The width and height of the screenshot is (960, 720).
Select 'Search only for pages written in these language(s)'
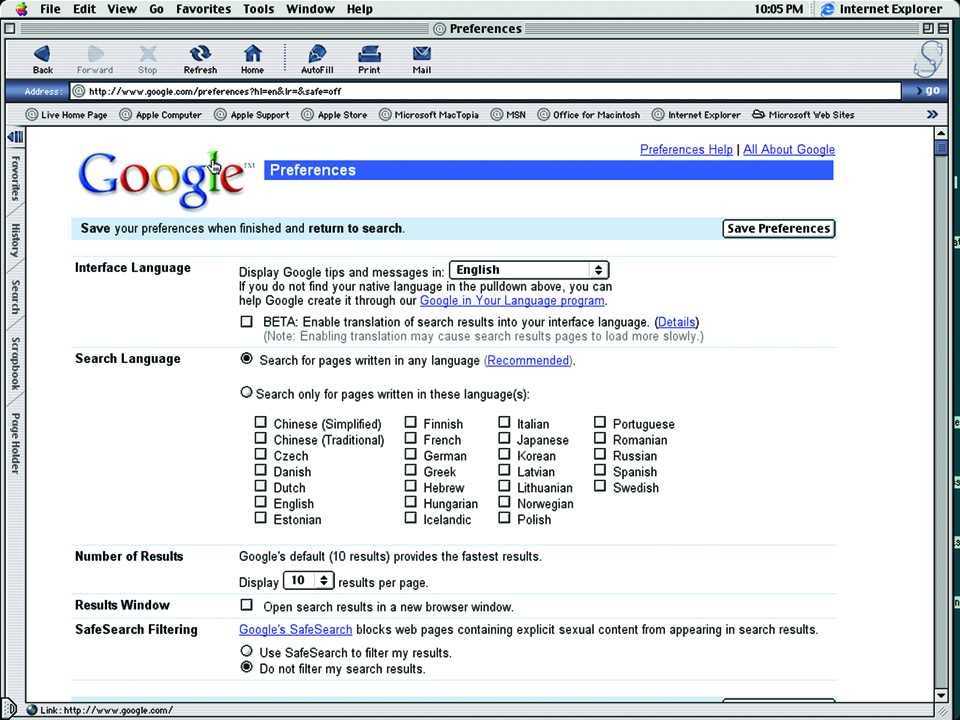(246, 392)
